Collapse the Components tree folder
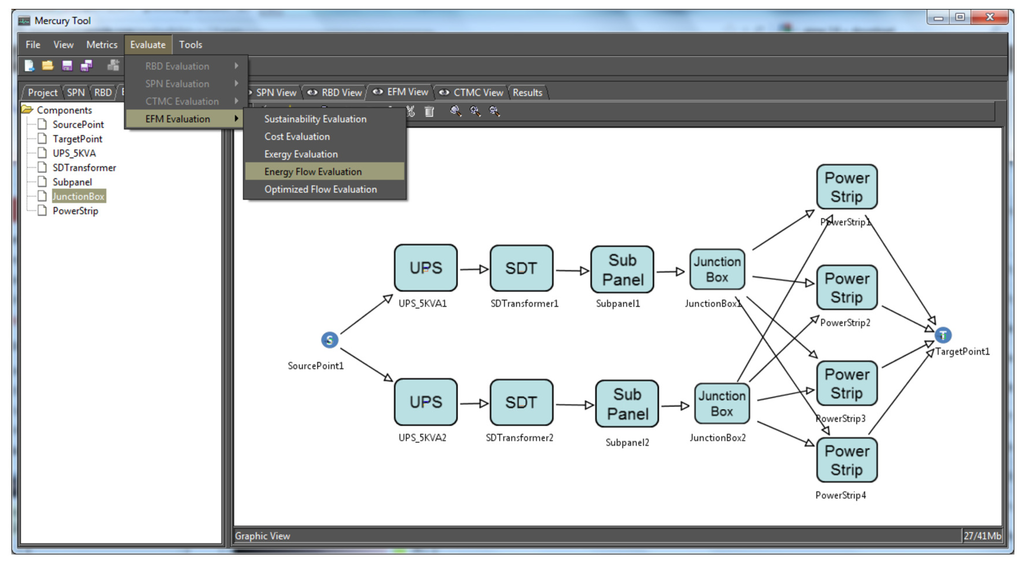 (27, 110)
